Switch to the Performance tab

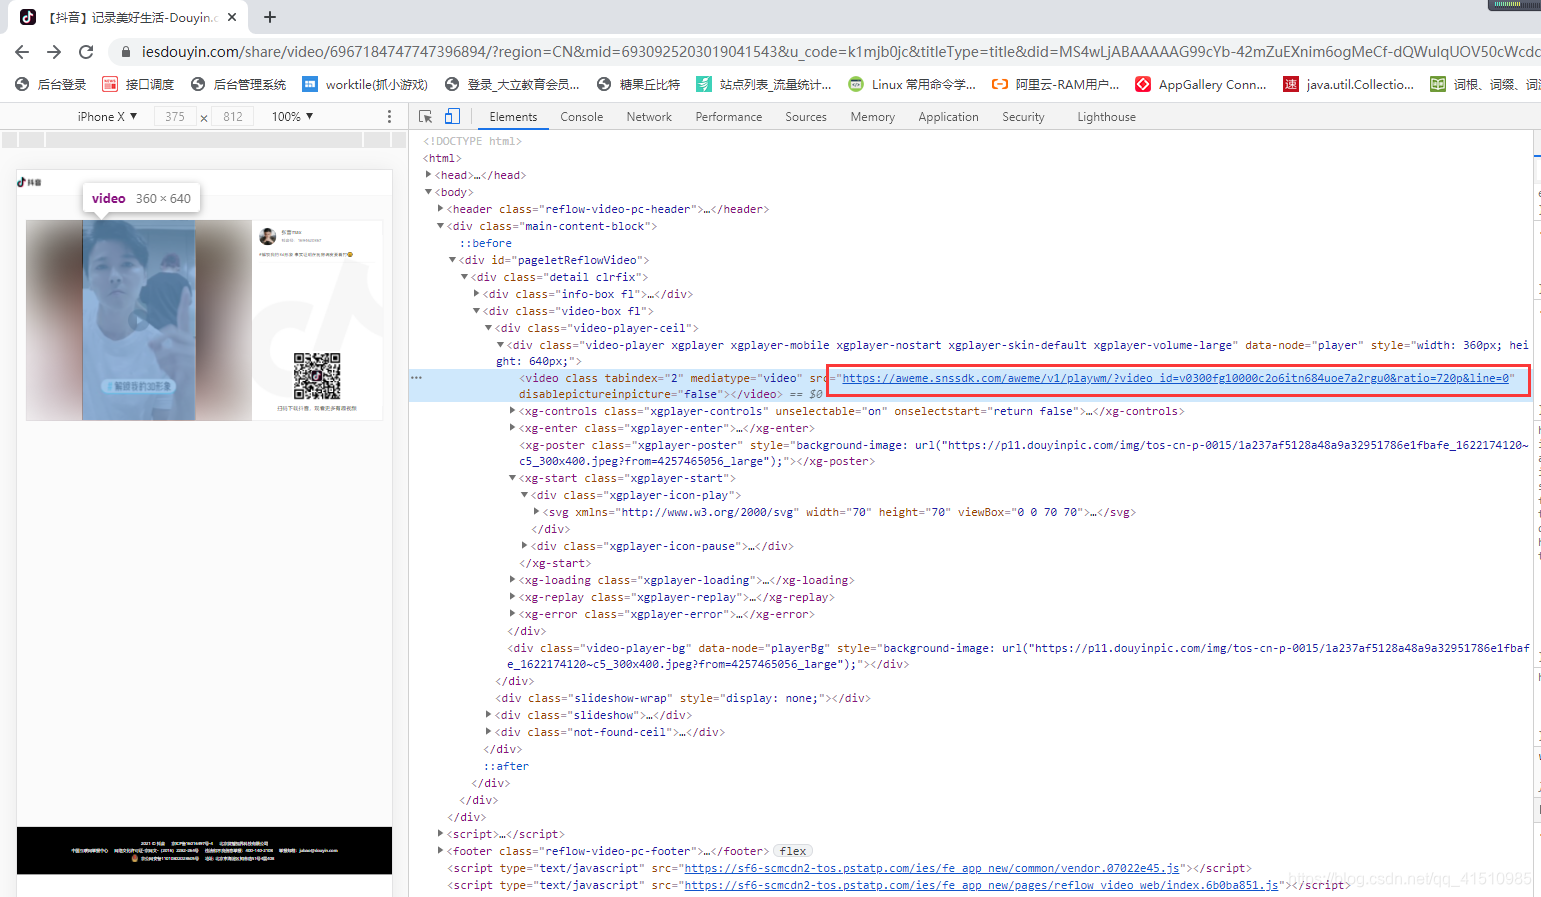coord(728,117)
